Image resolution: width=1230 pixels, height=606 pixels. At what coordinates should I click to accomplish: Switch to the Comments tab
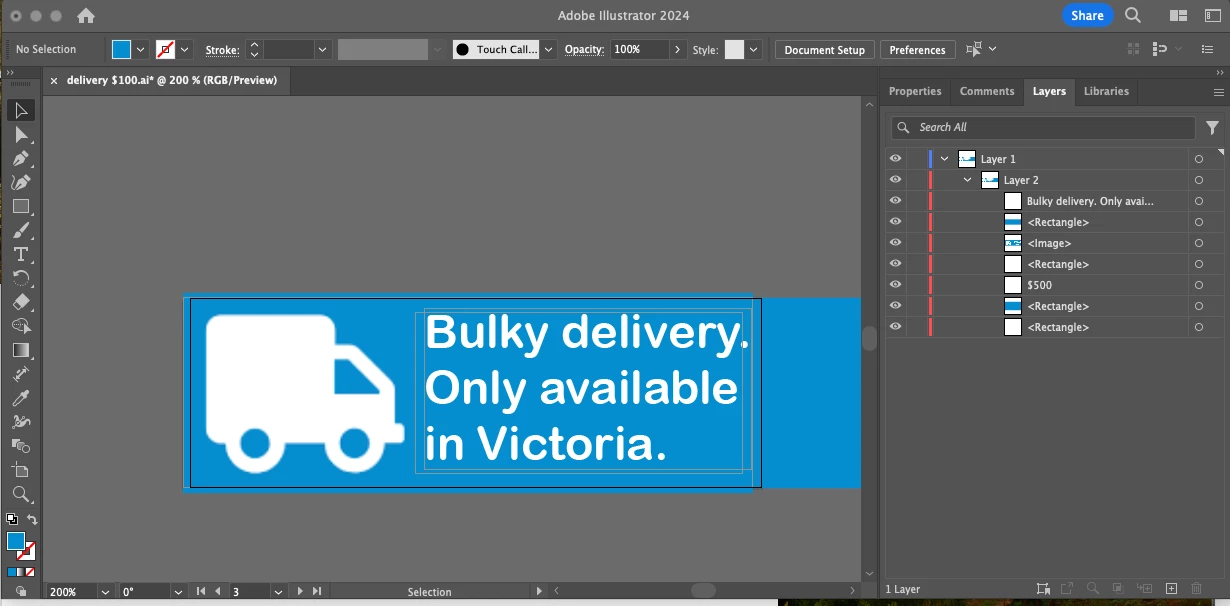coord(987,91)
